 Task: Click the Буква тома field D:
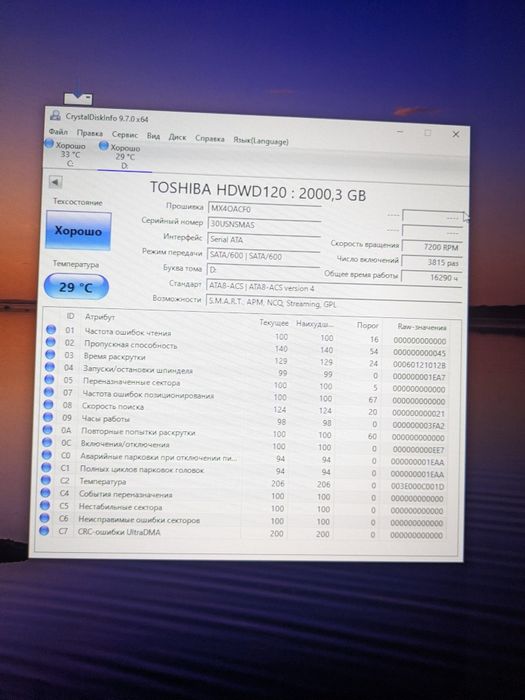point(263,270)
